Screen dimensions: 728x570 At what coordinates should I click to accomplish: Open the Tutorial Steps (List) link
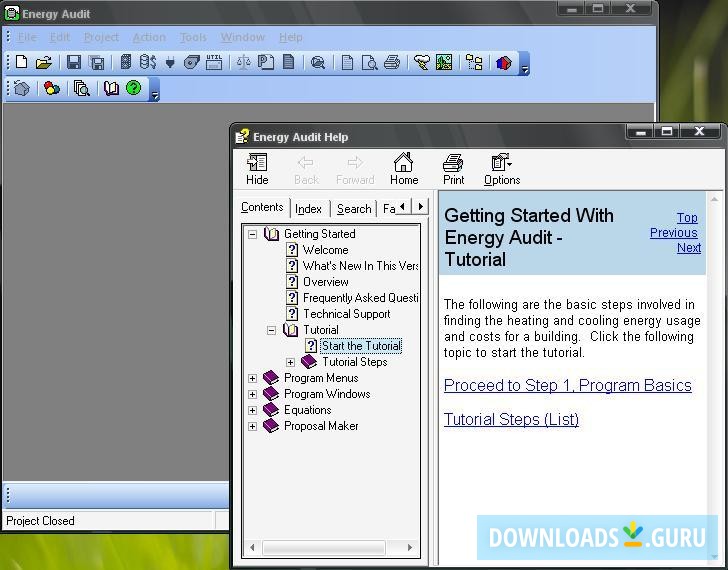[x=511, y=419]
